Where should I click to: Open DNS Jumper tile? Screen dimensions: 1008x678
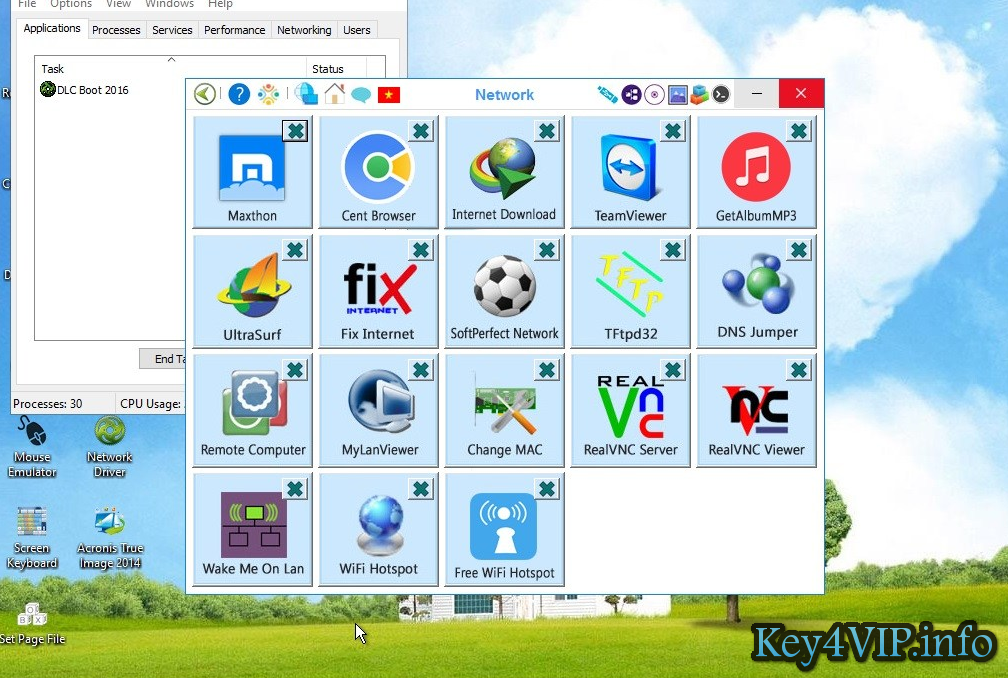(x=756, y=291)
